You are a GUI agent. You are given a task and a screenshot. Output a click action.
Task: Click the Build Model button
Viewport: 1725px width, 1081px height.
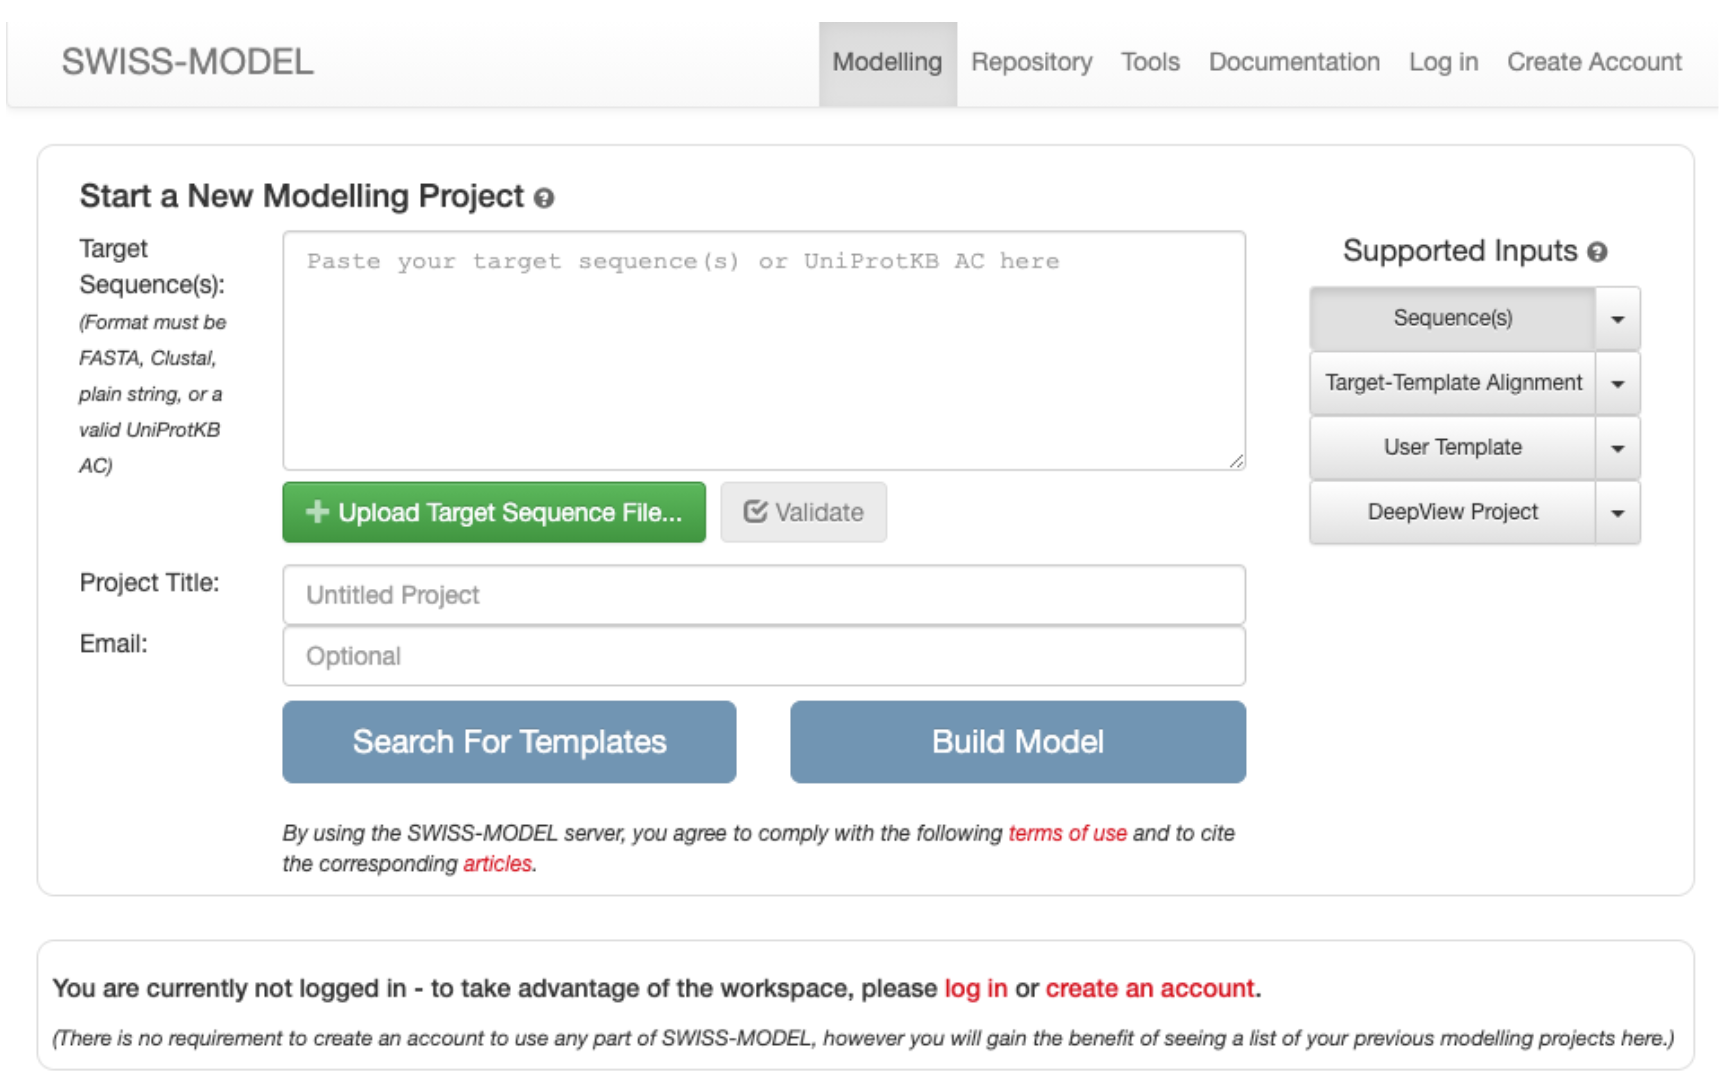[x=1018, y=742]
